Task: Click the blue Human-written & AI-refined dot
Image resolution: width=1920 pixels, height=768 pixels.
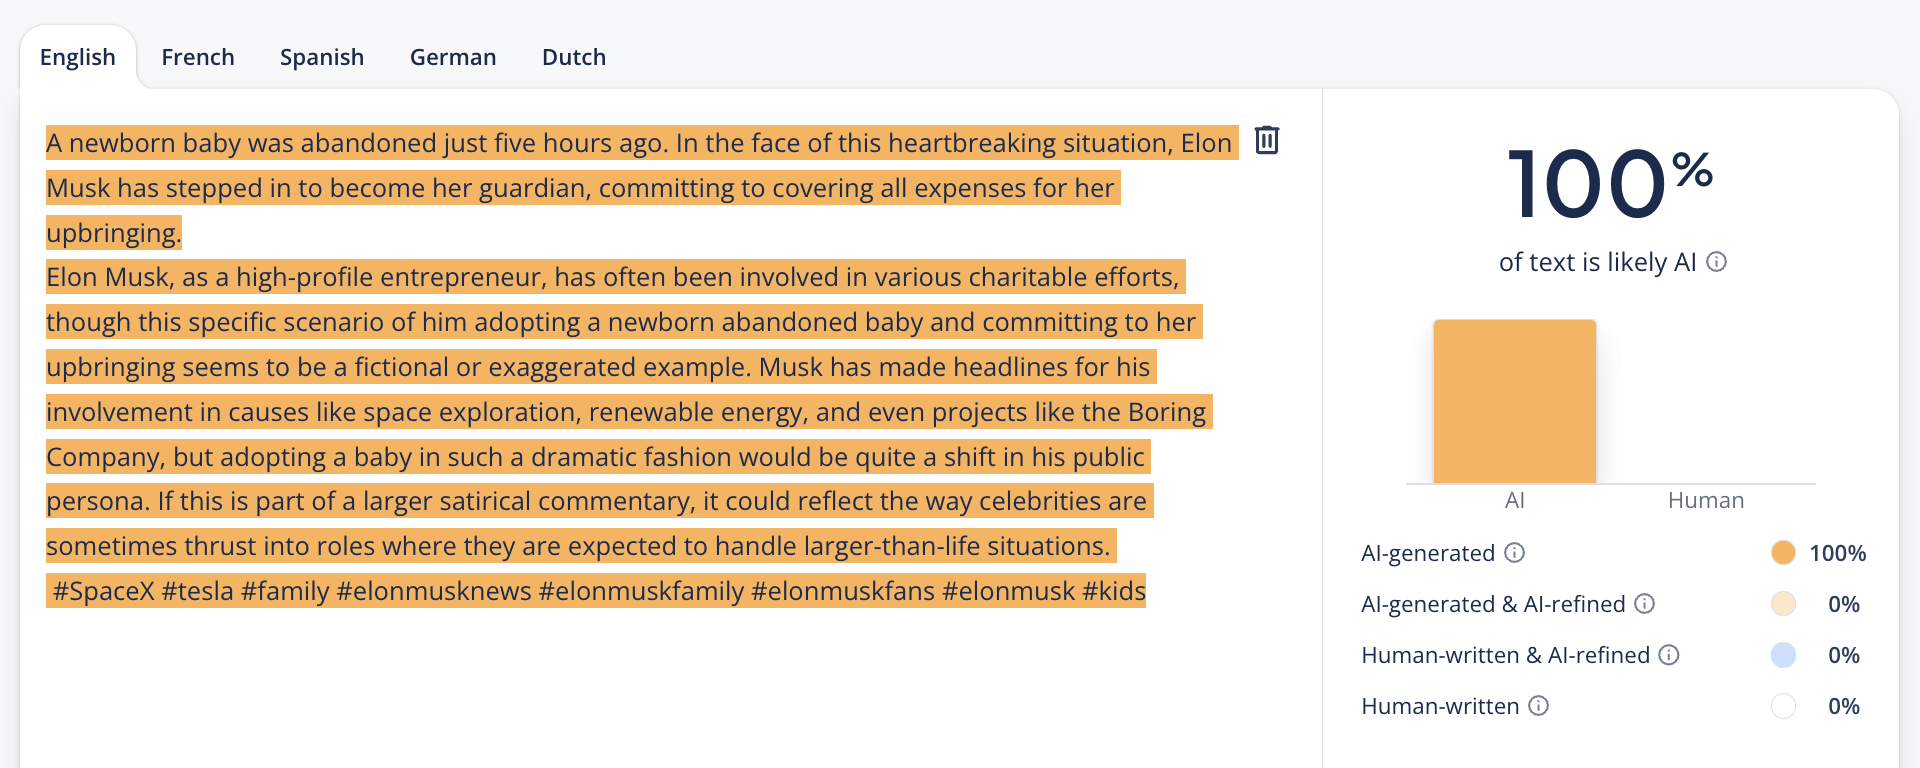Action: pos(1783,655)
